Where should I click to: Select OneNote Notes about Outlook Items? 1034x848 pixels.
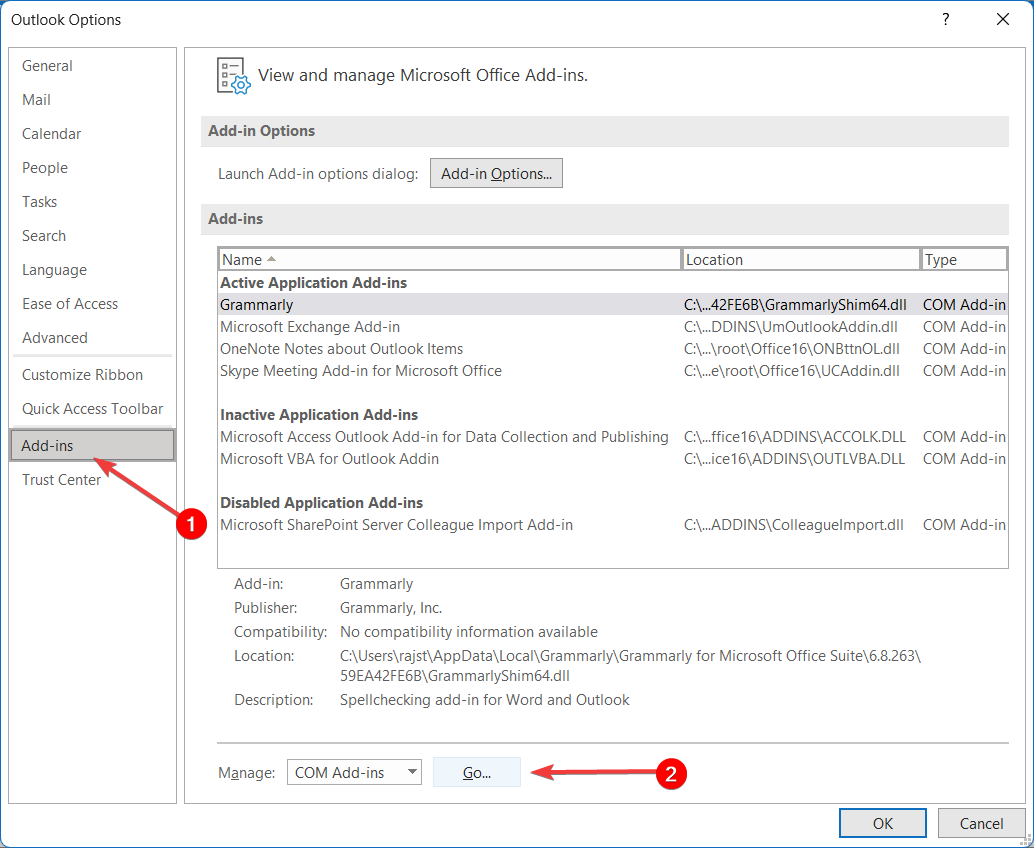613,349
